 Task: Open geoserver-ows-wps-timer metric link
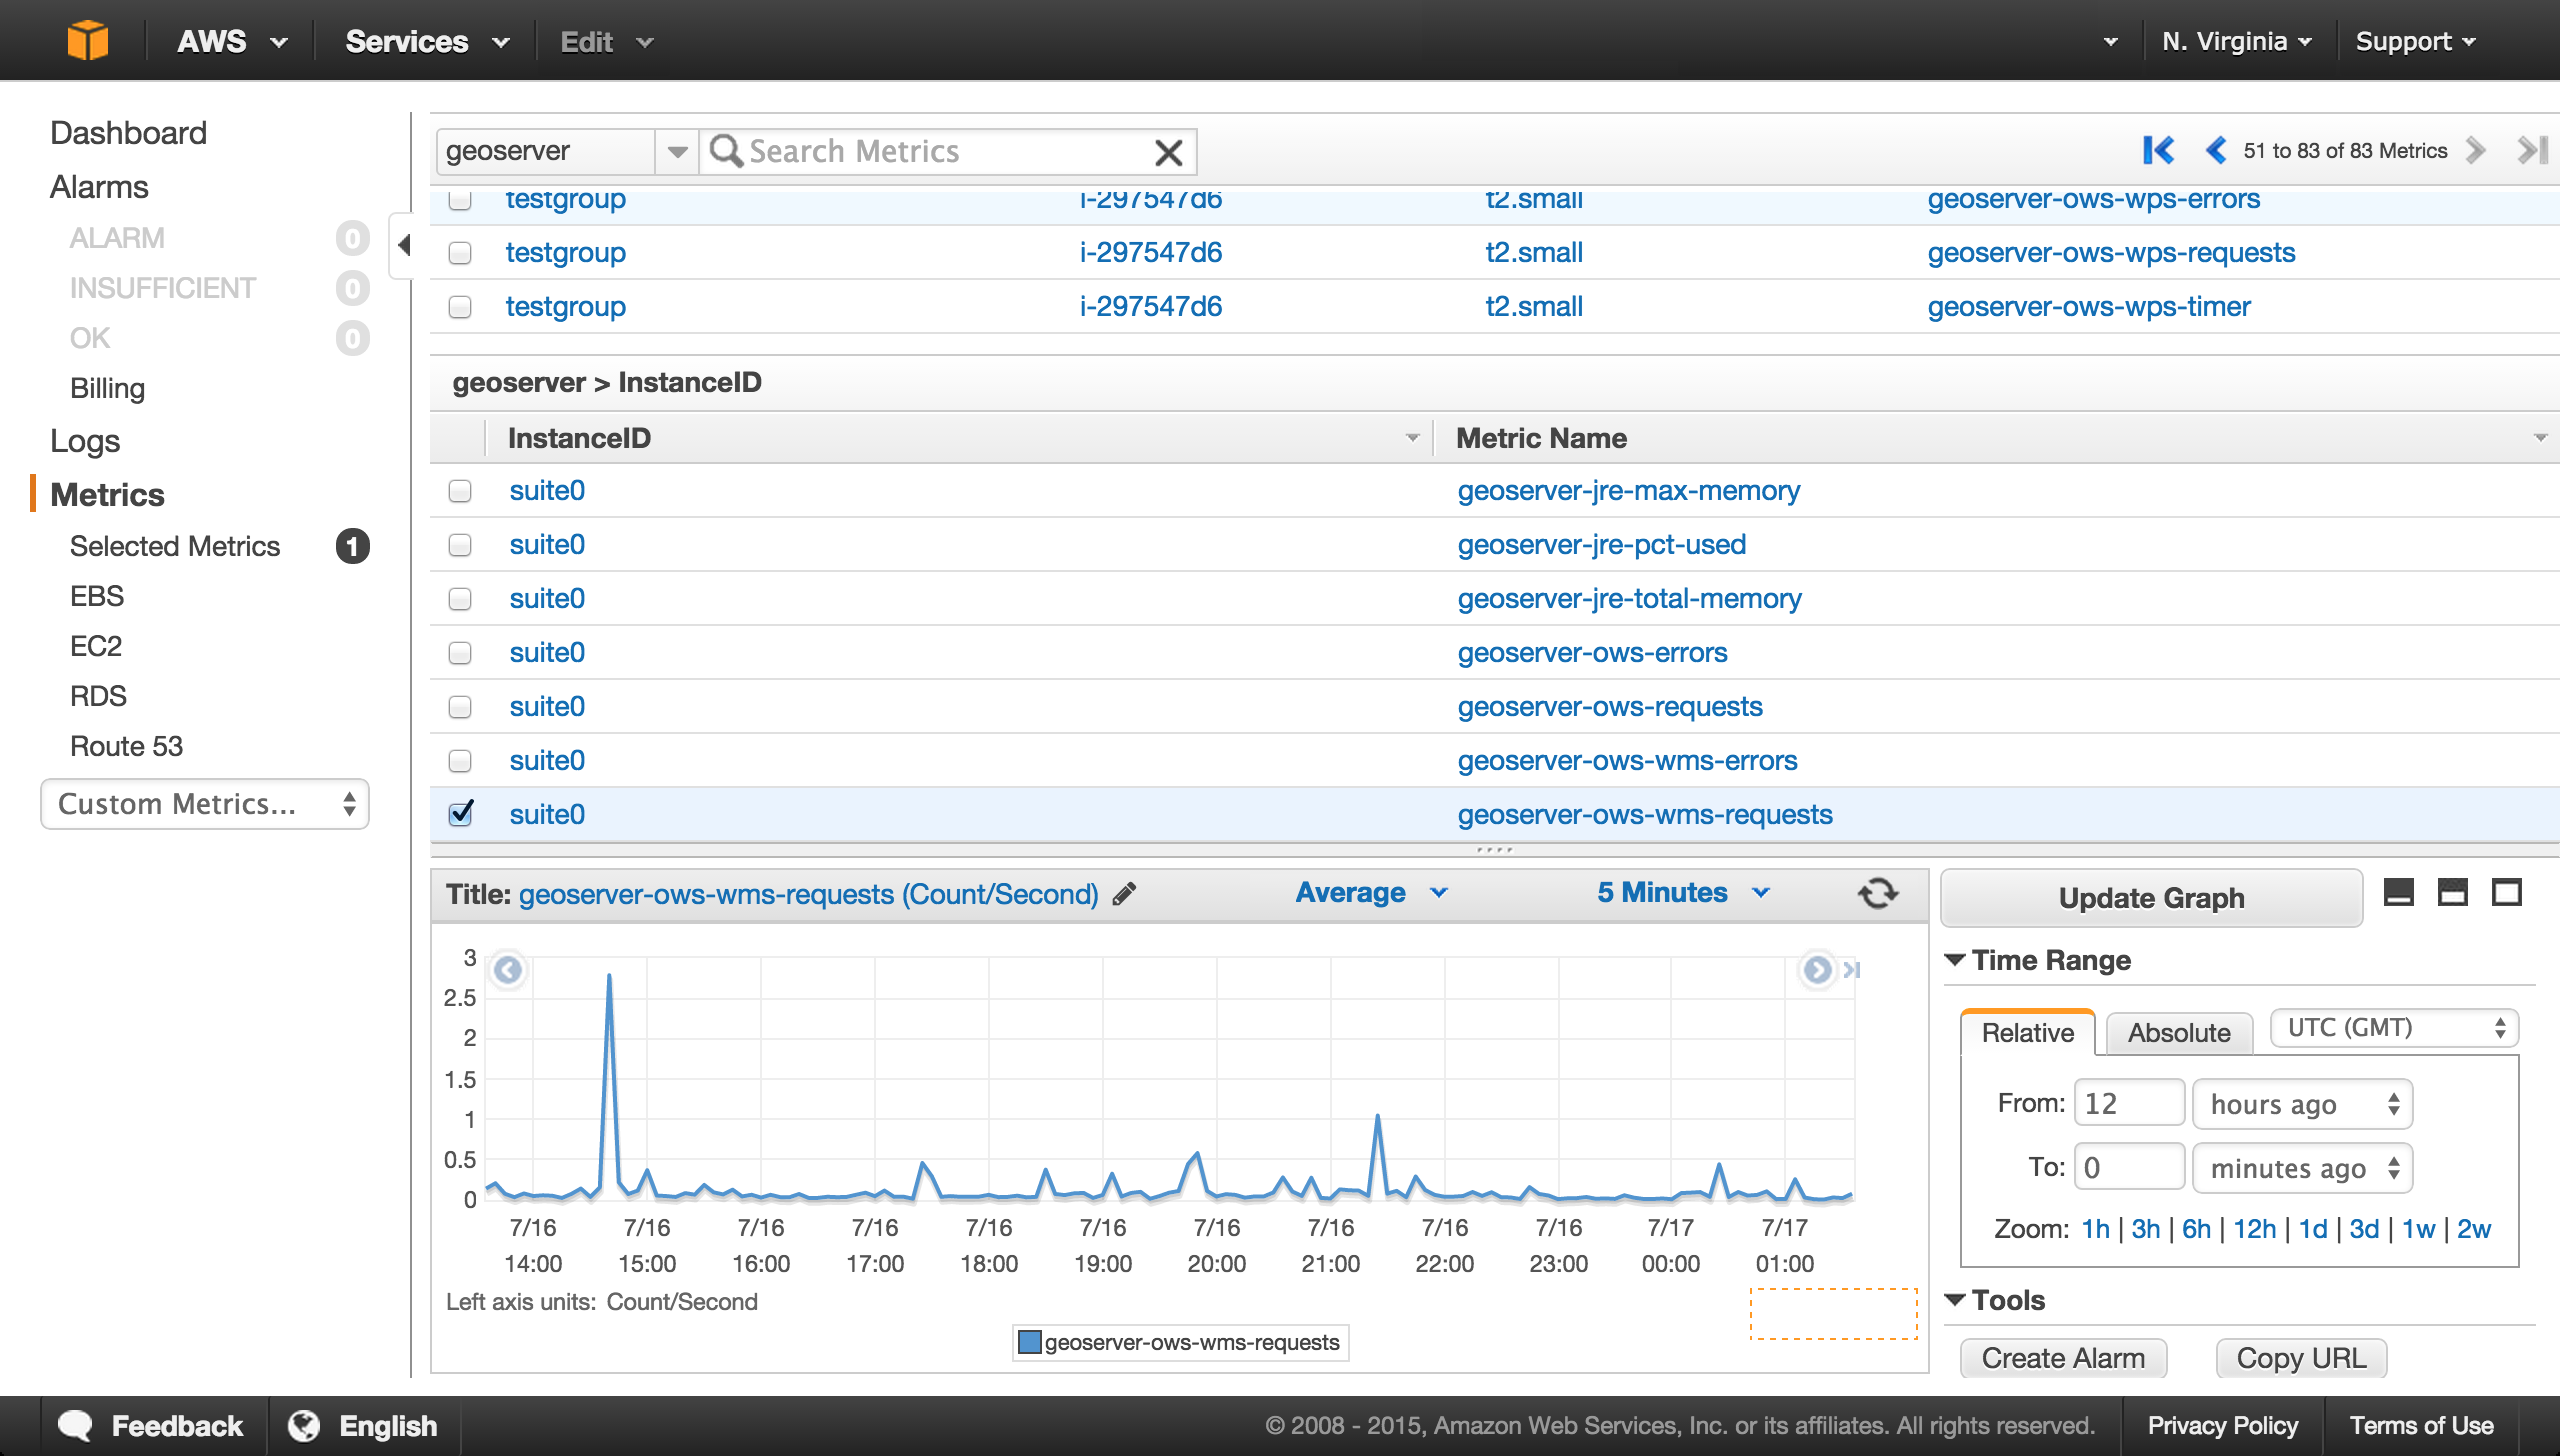coord(2089,306)
